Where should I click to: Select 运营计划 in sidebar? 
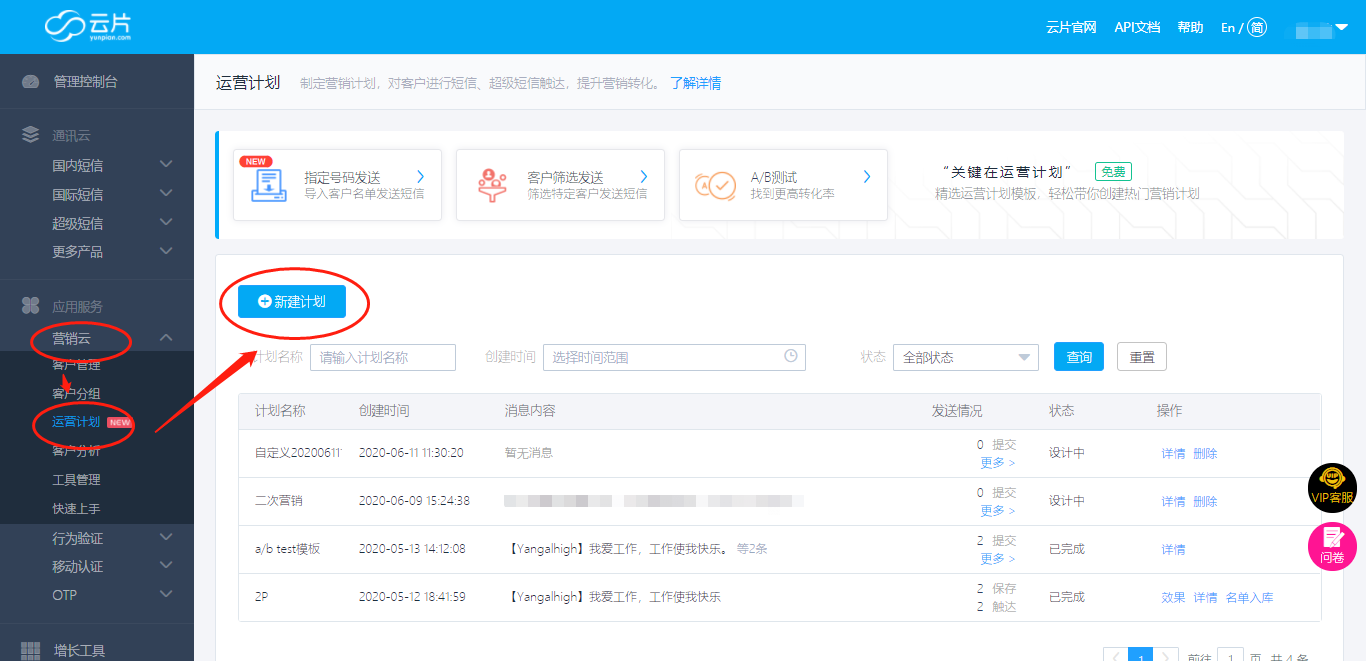point(76,422)
